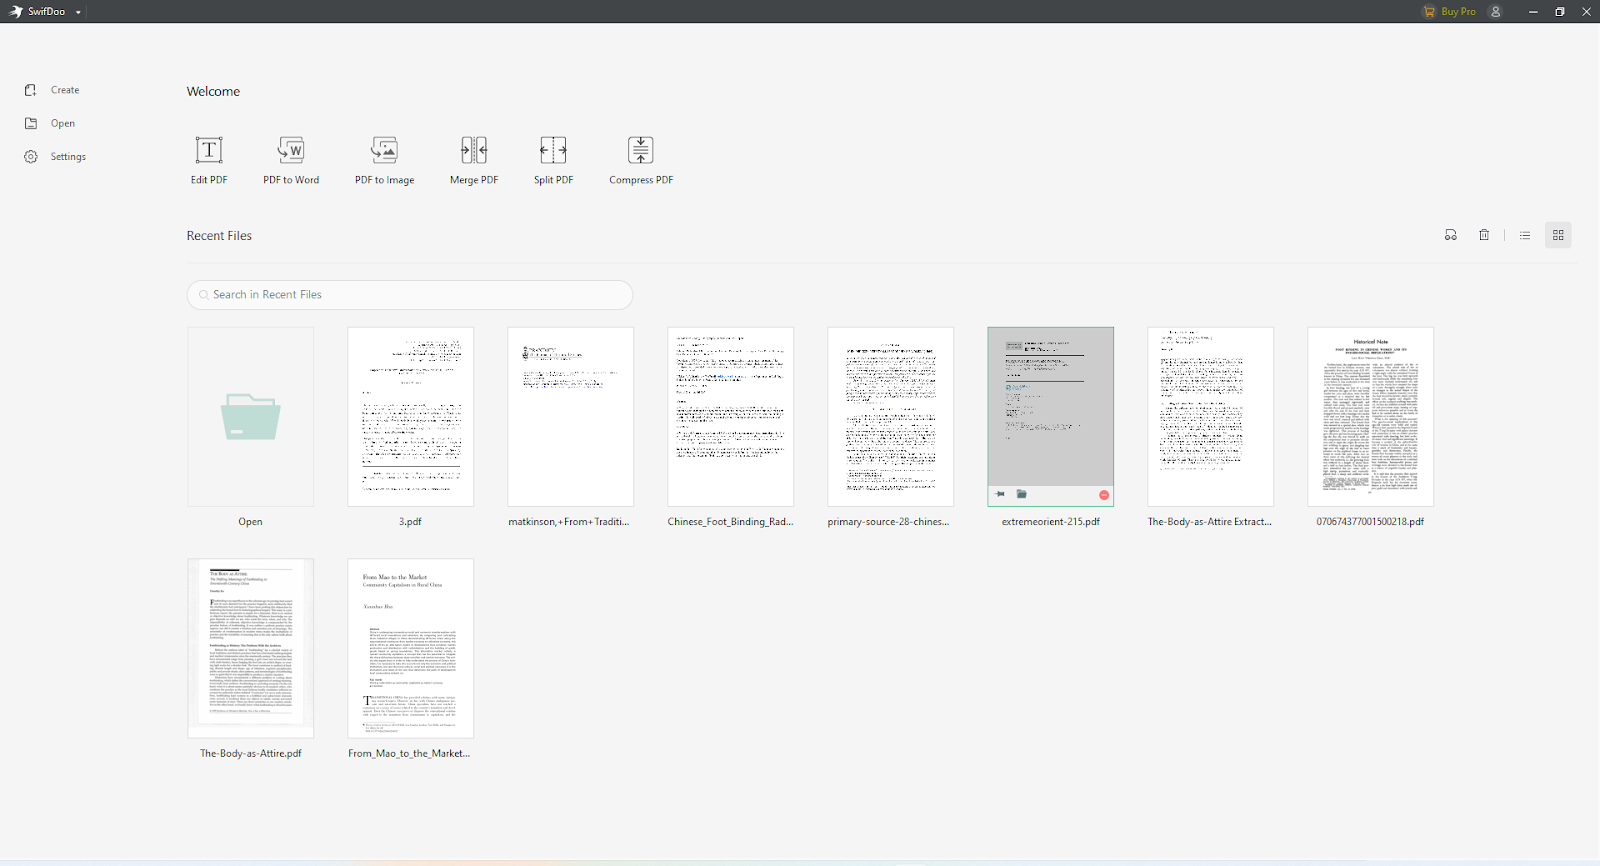The image size is (1600, 866).
Task: Pin the extremeorient-215.pdf file
Action: point(1000,494)
